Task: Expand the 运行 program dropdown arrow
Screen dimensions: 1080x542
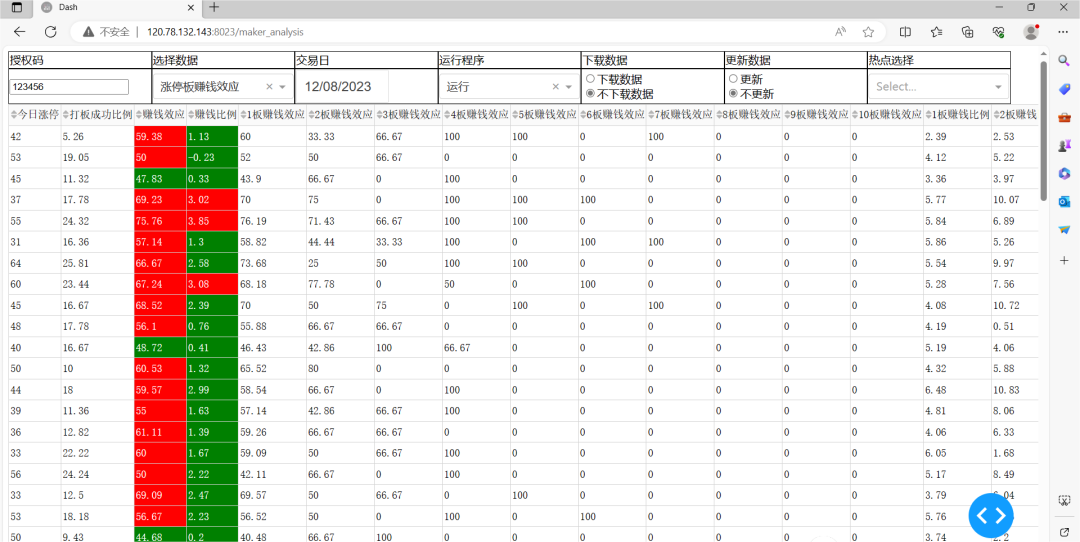Action: 568,87
